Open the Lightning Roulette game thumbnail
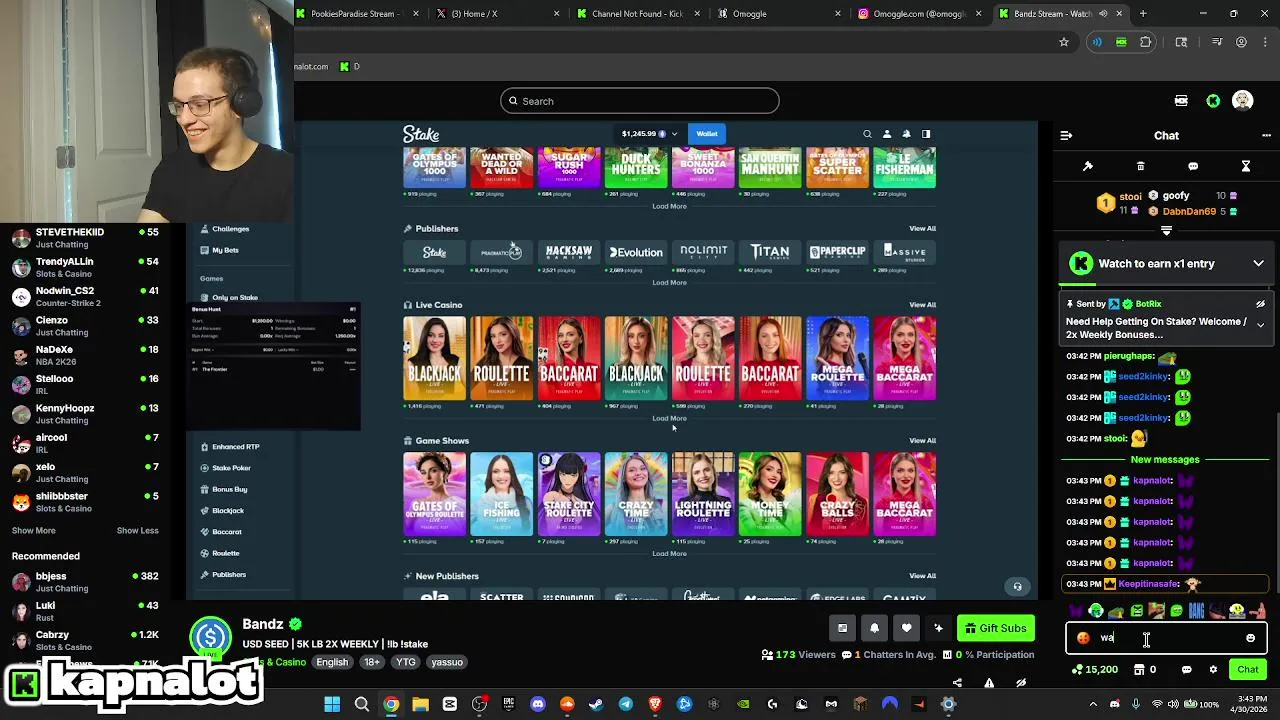 pyautogui.click(x=703, y=494)
